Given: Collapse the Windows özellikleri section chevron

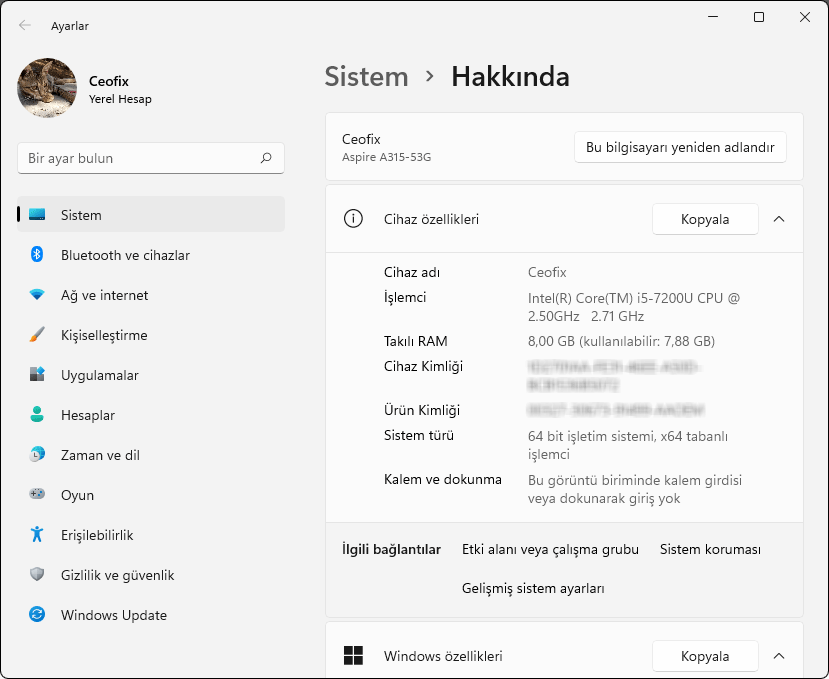Looking at the screenshot, I should point(779,656).
